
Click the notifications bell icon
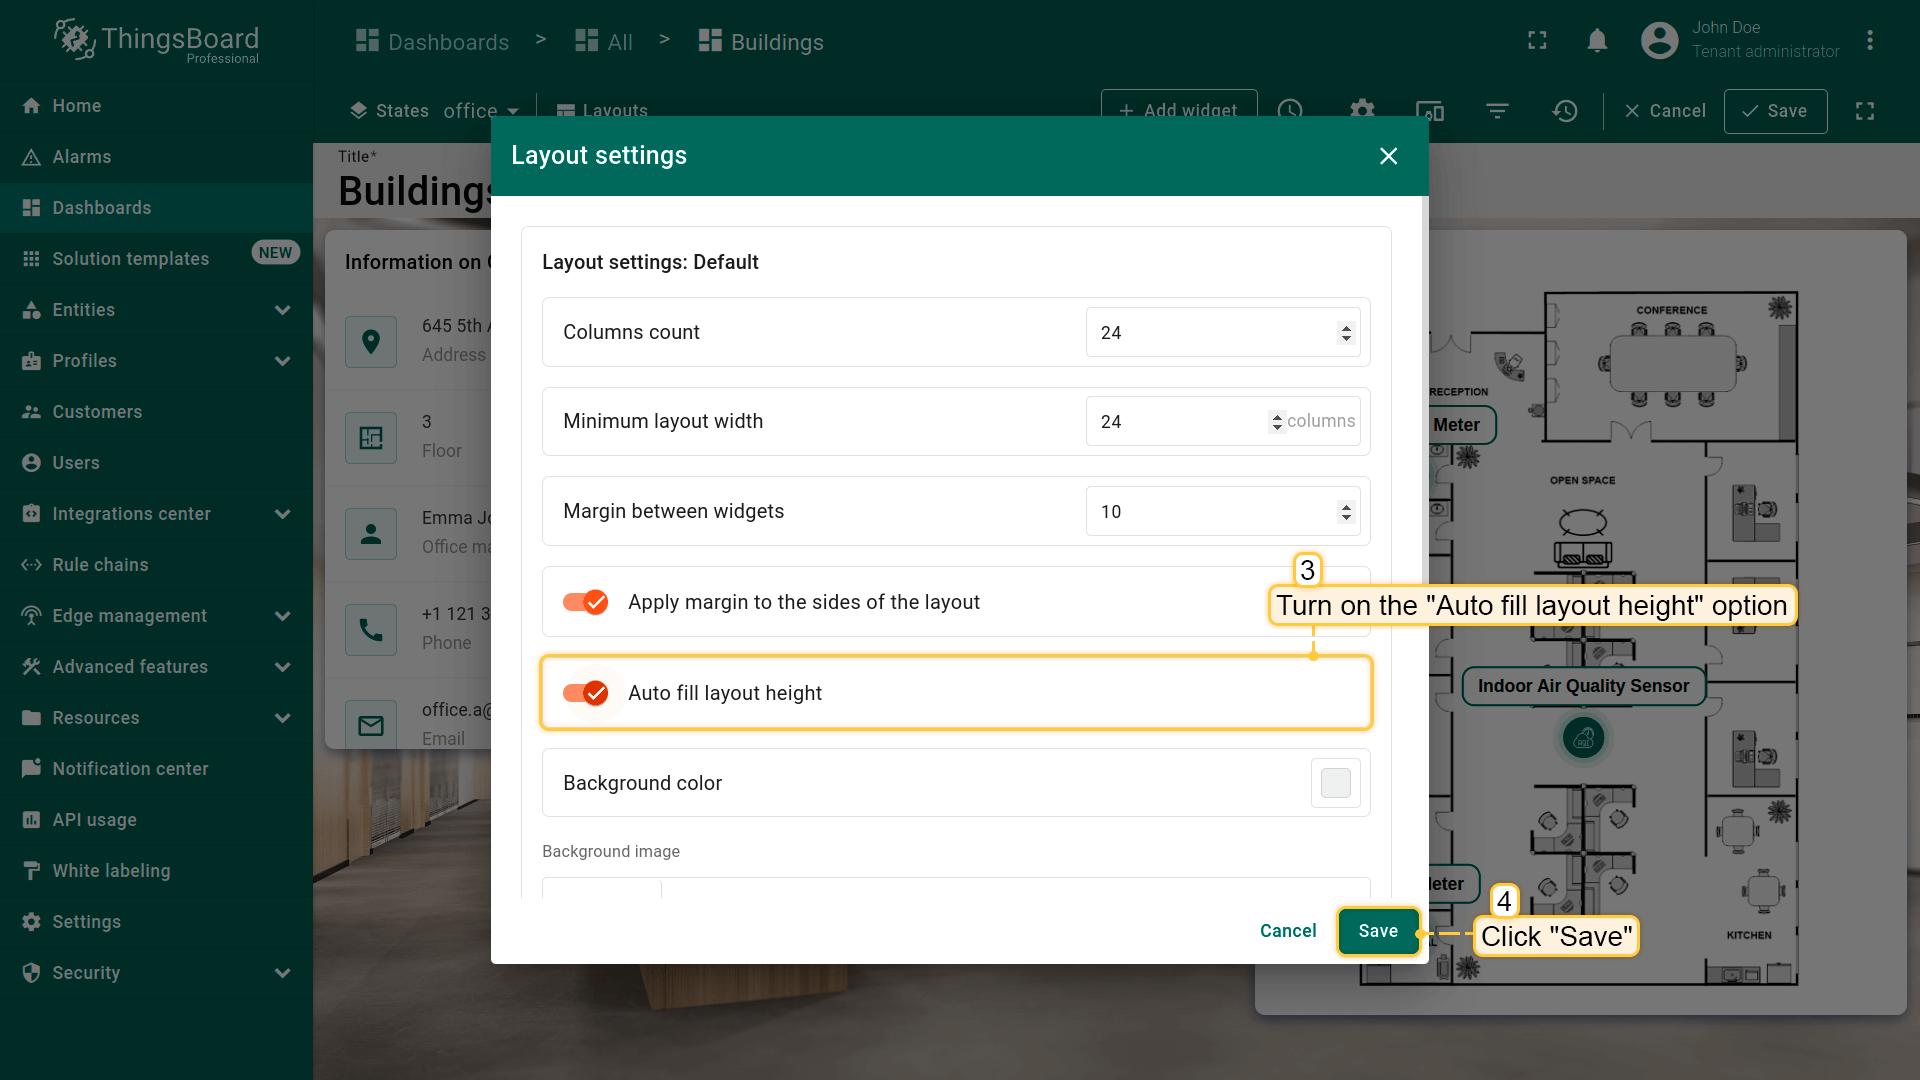(1597, 40)
